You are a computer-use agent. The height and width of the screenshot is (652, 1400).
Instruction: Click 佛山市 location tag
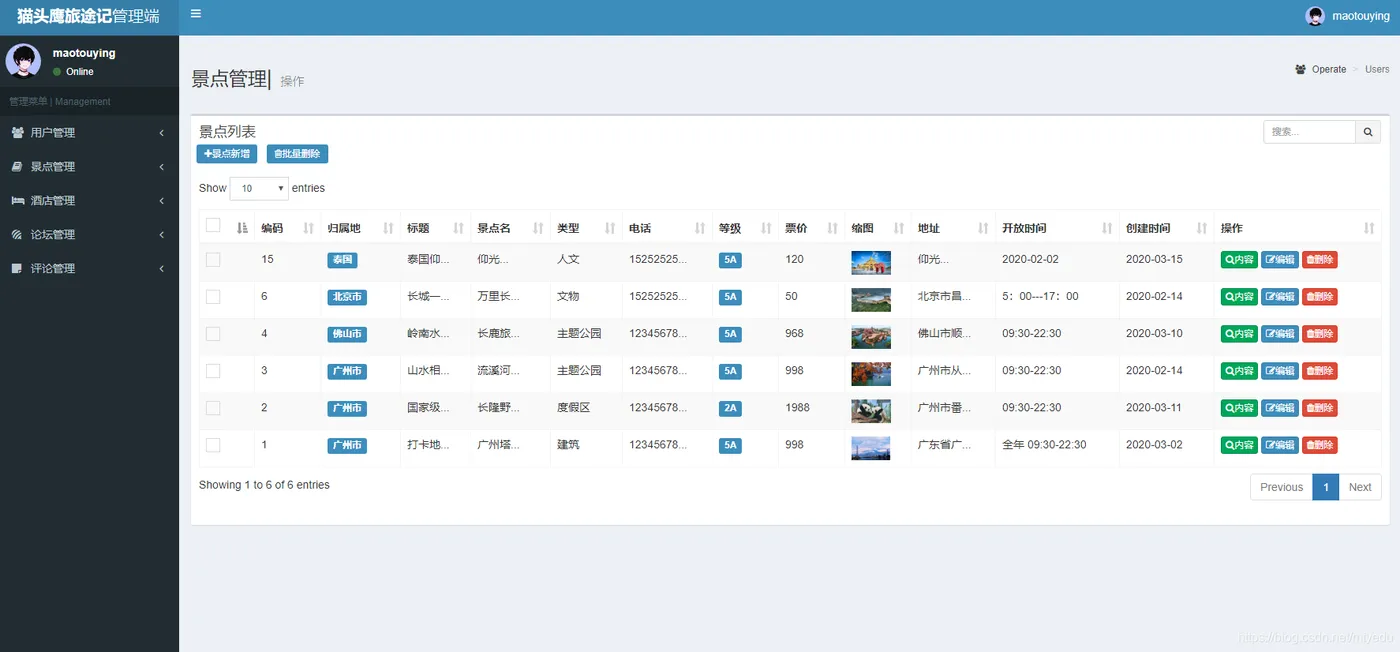pos(347,334)
